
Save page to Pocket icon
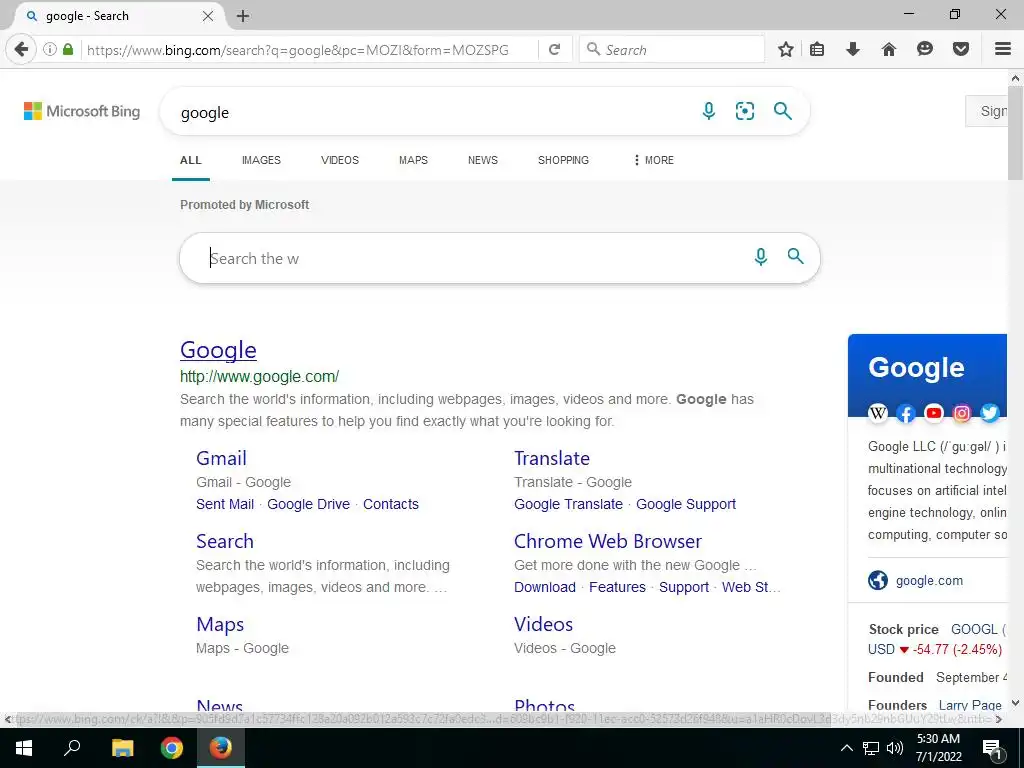point(961,49)
